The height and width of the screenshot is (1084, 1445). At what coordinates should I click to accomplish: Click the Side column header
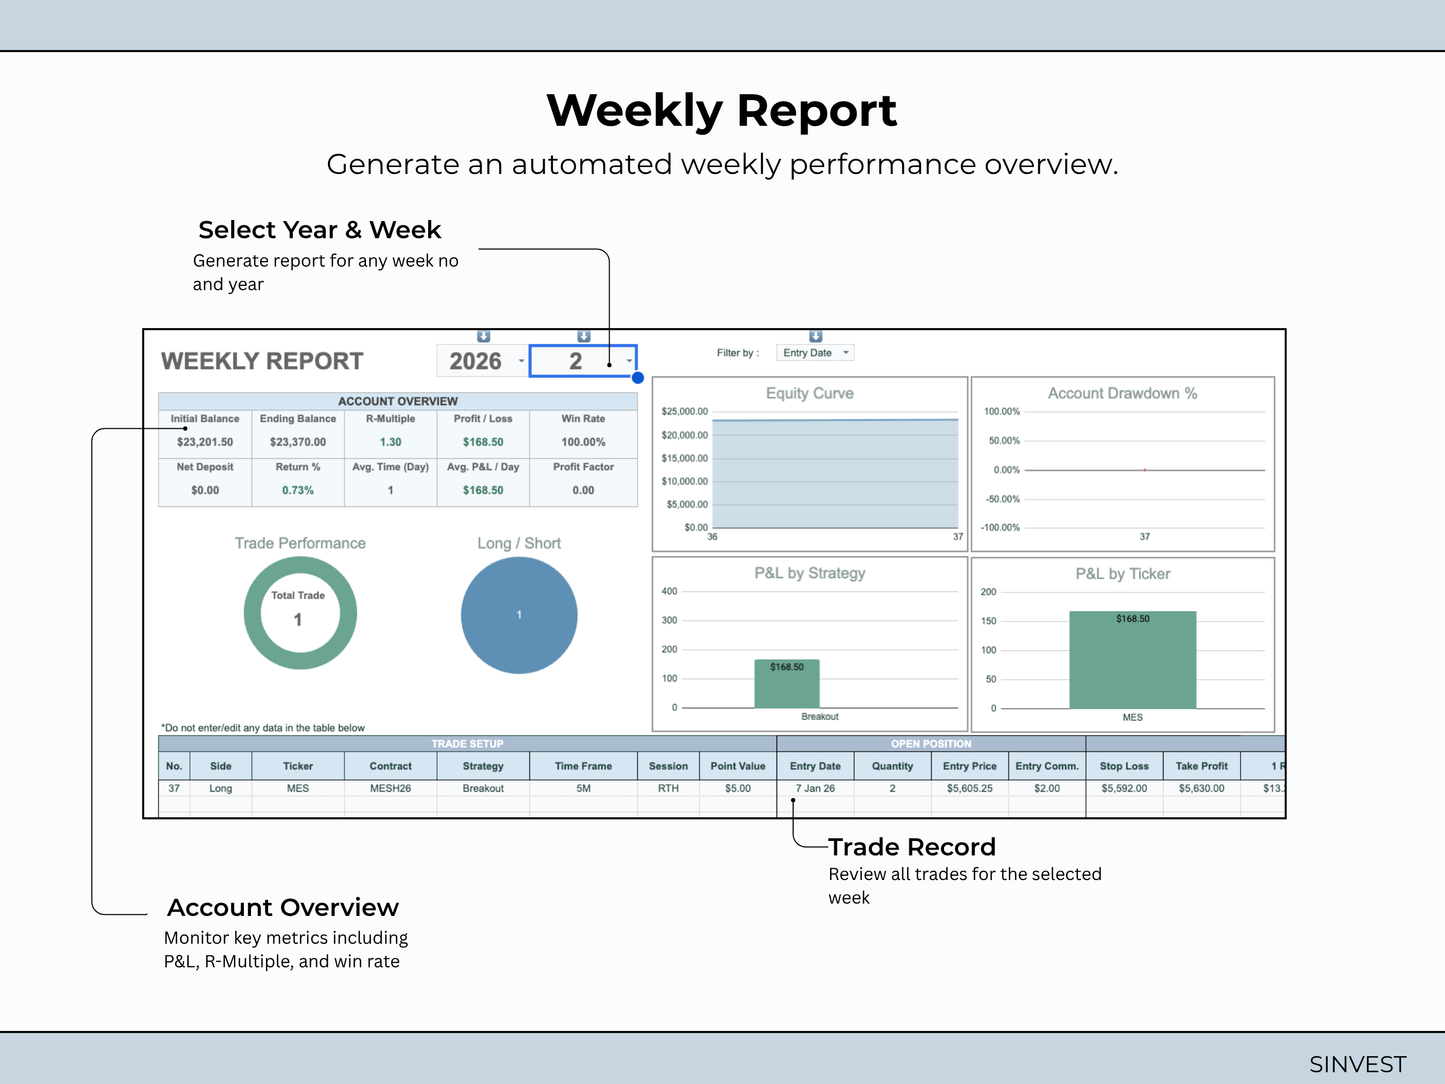[x=221, y=766]
